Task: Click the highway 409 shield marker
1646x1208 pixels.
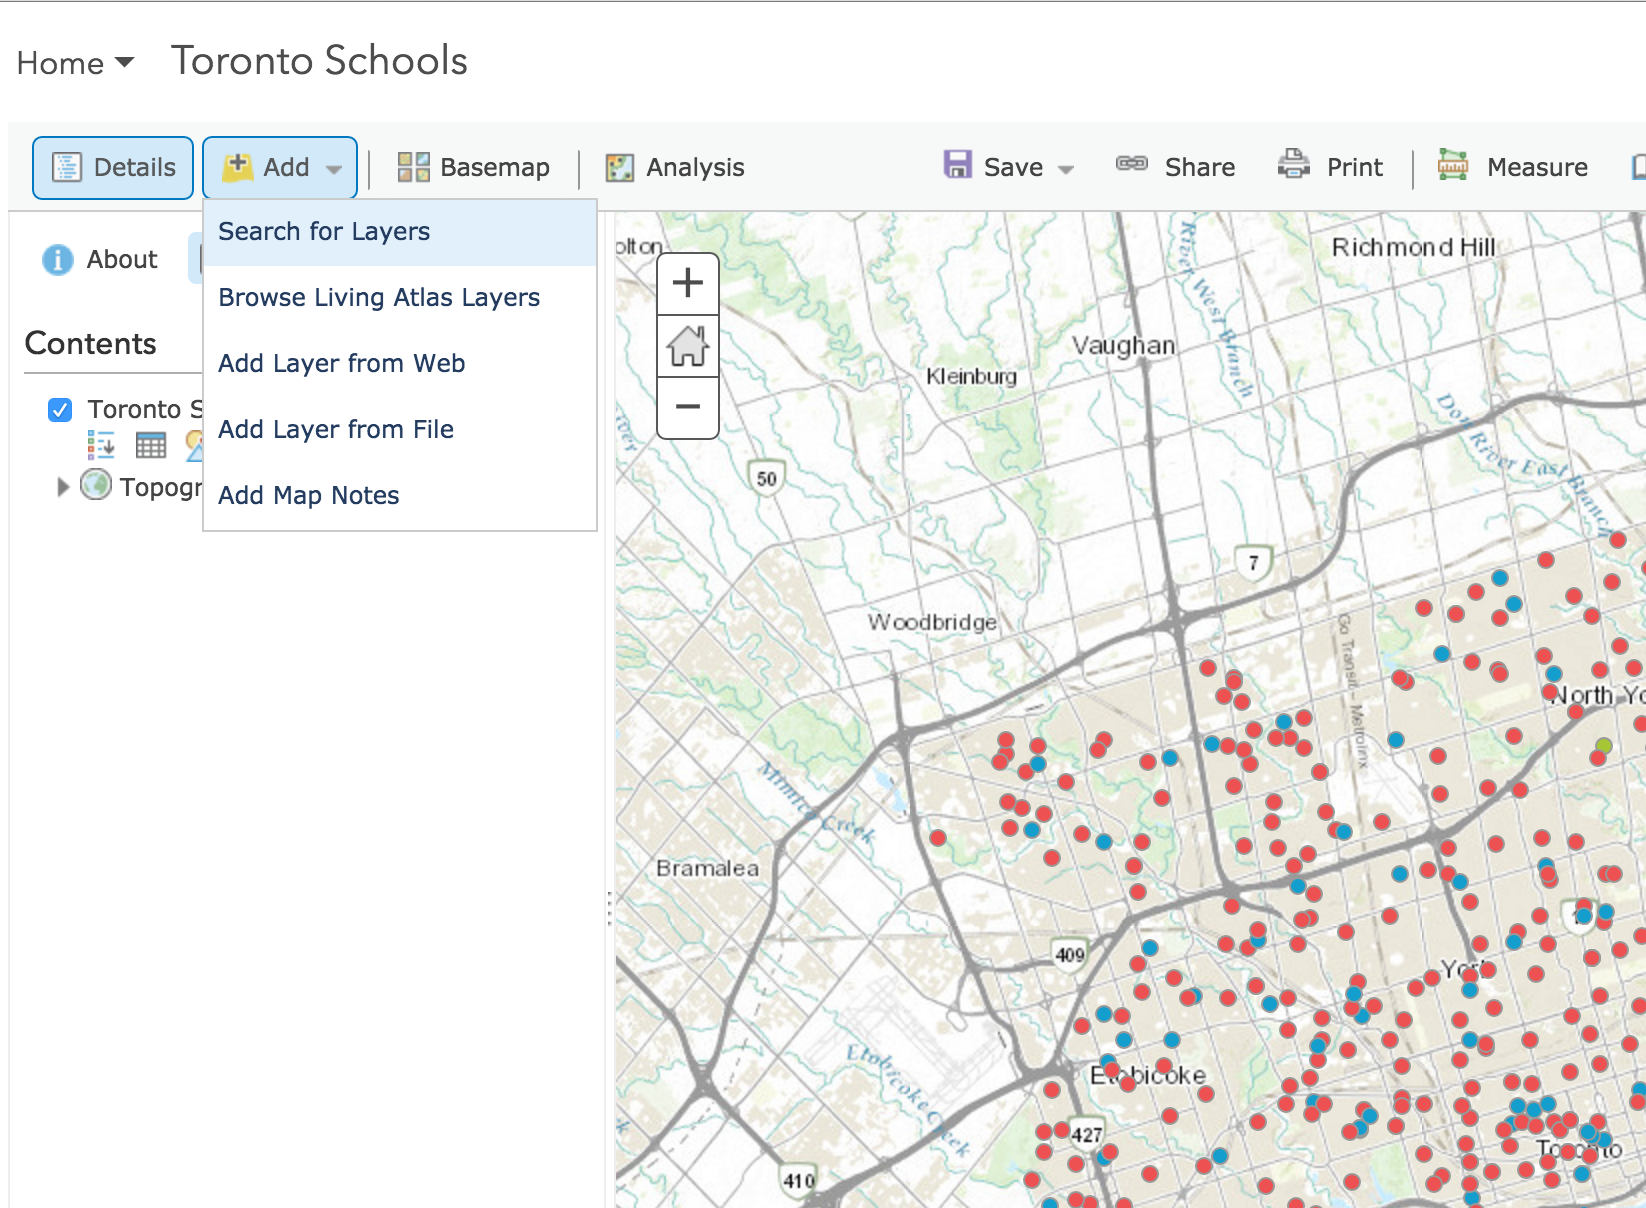Action: 1070,955
